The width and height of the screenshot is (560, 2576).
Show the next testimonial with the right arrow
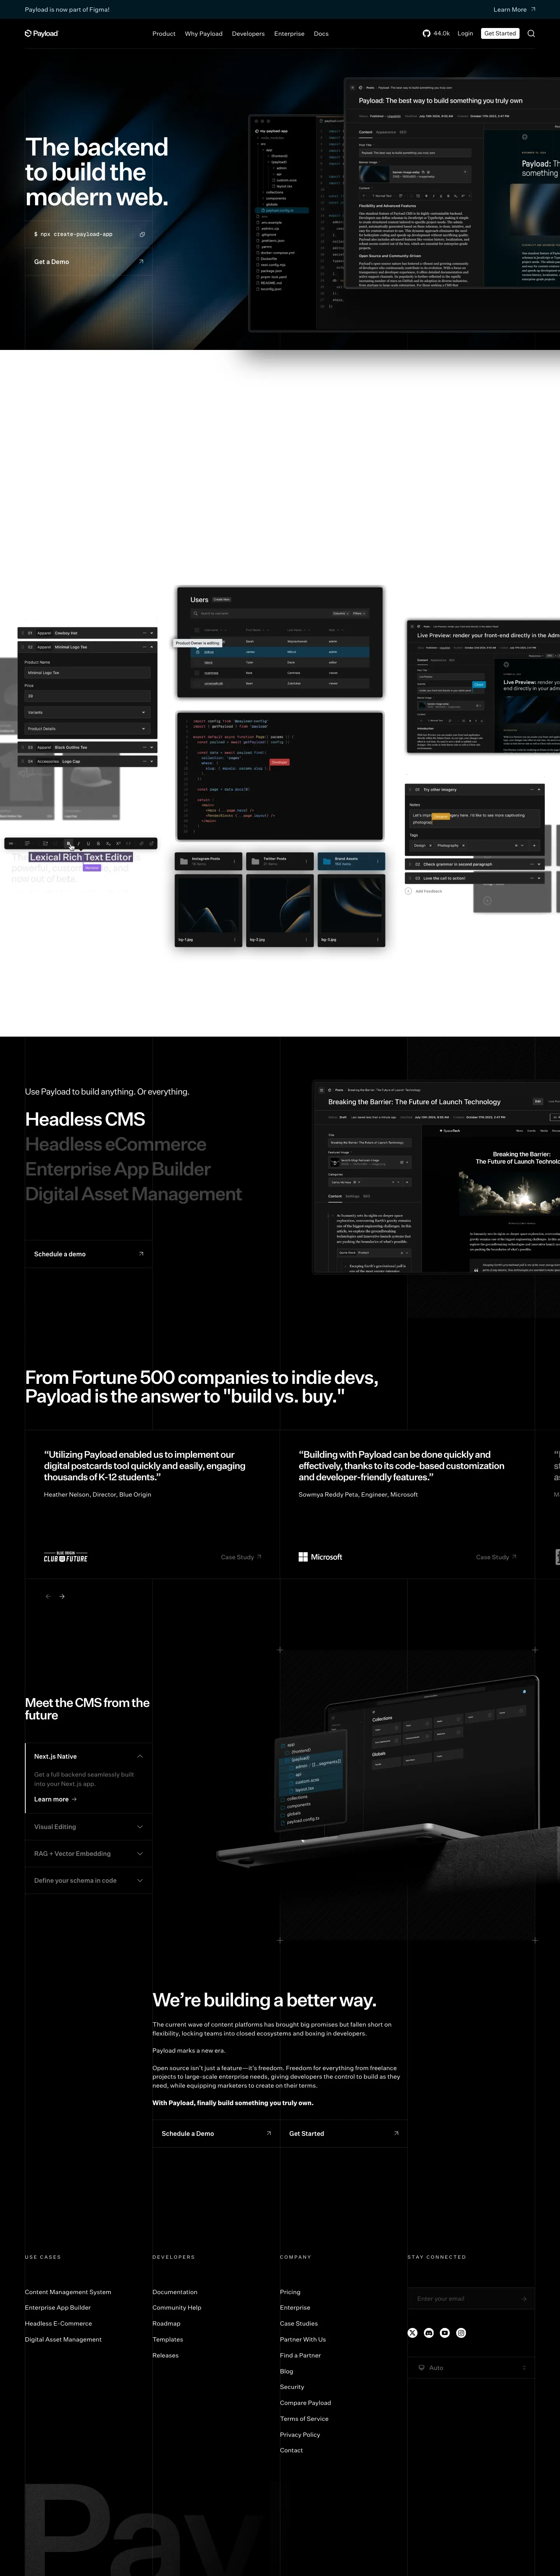click(62, 1596)
